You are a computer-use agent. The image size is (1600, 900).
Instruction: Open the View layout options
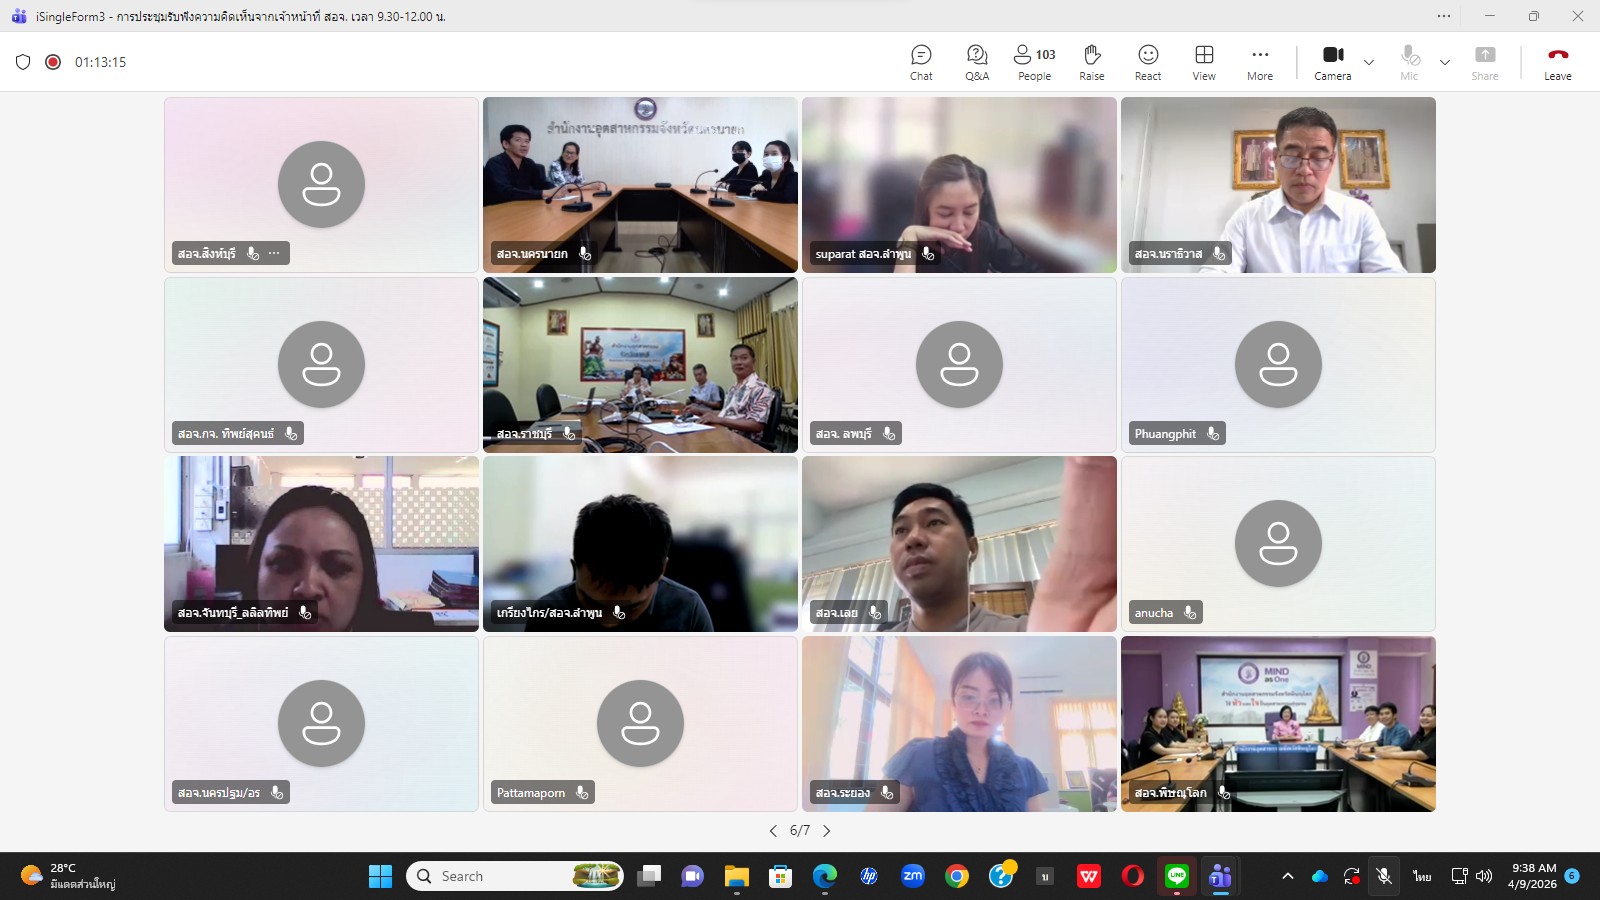coord(1204,62)
